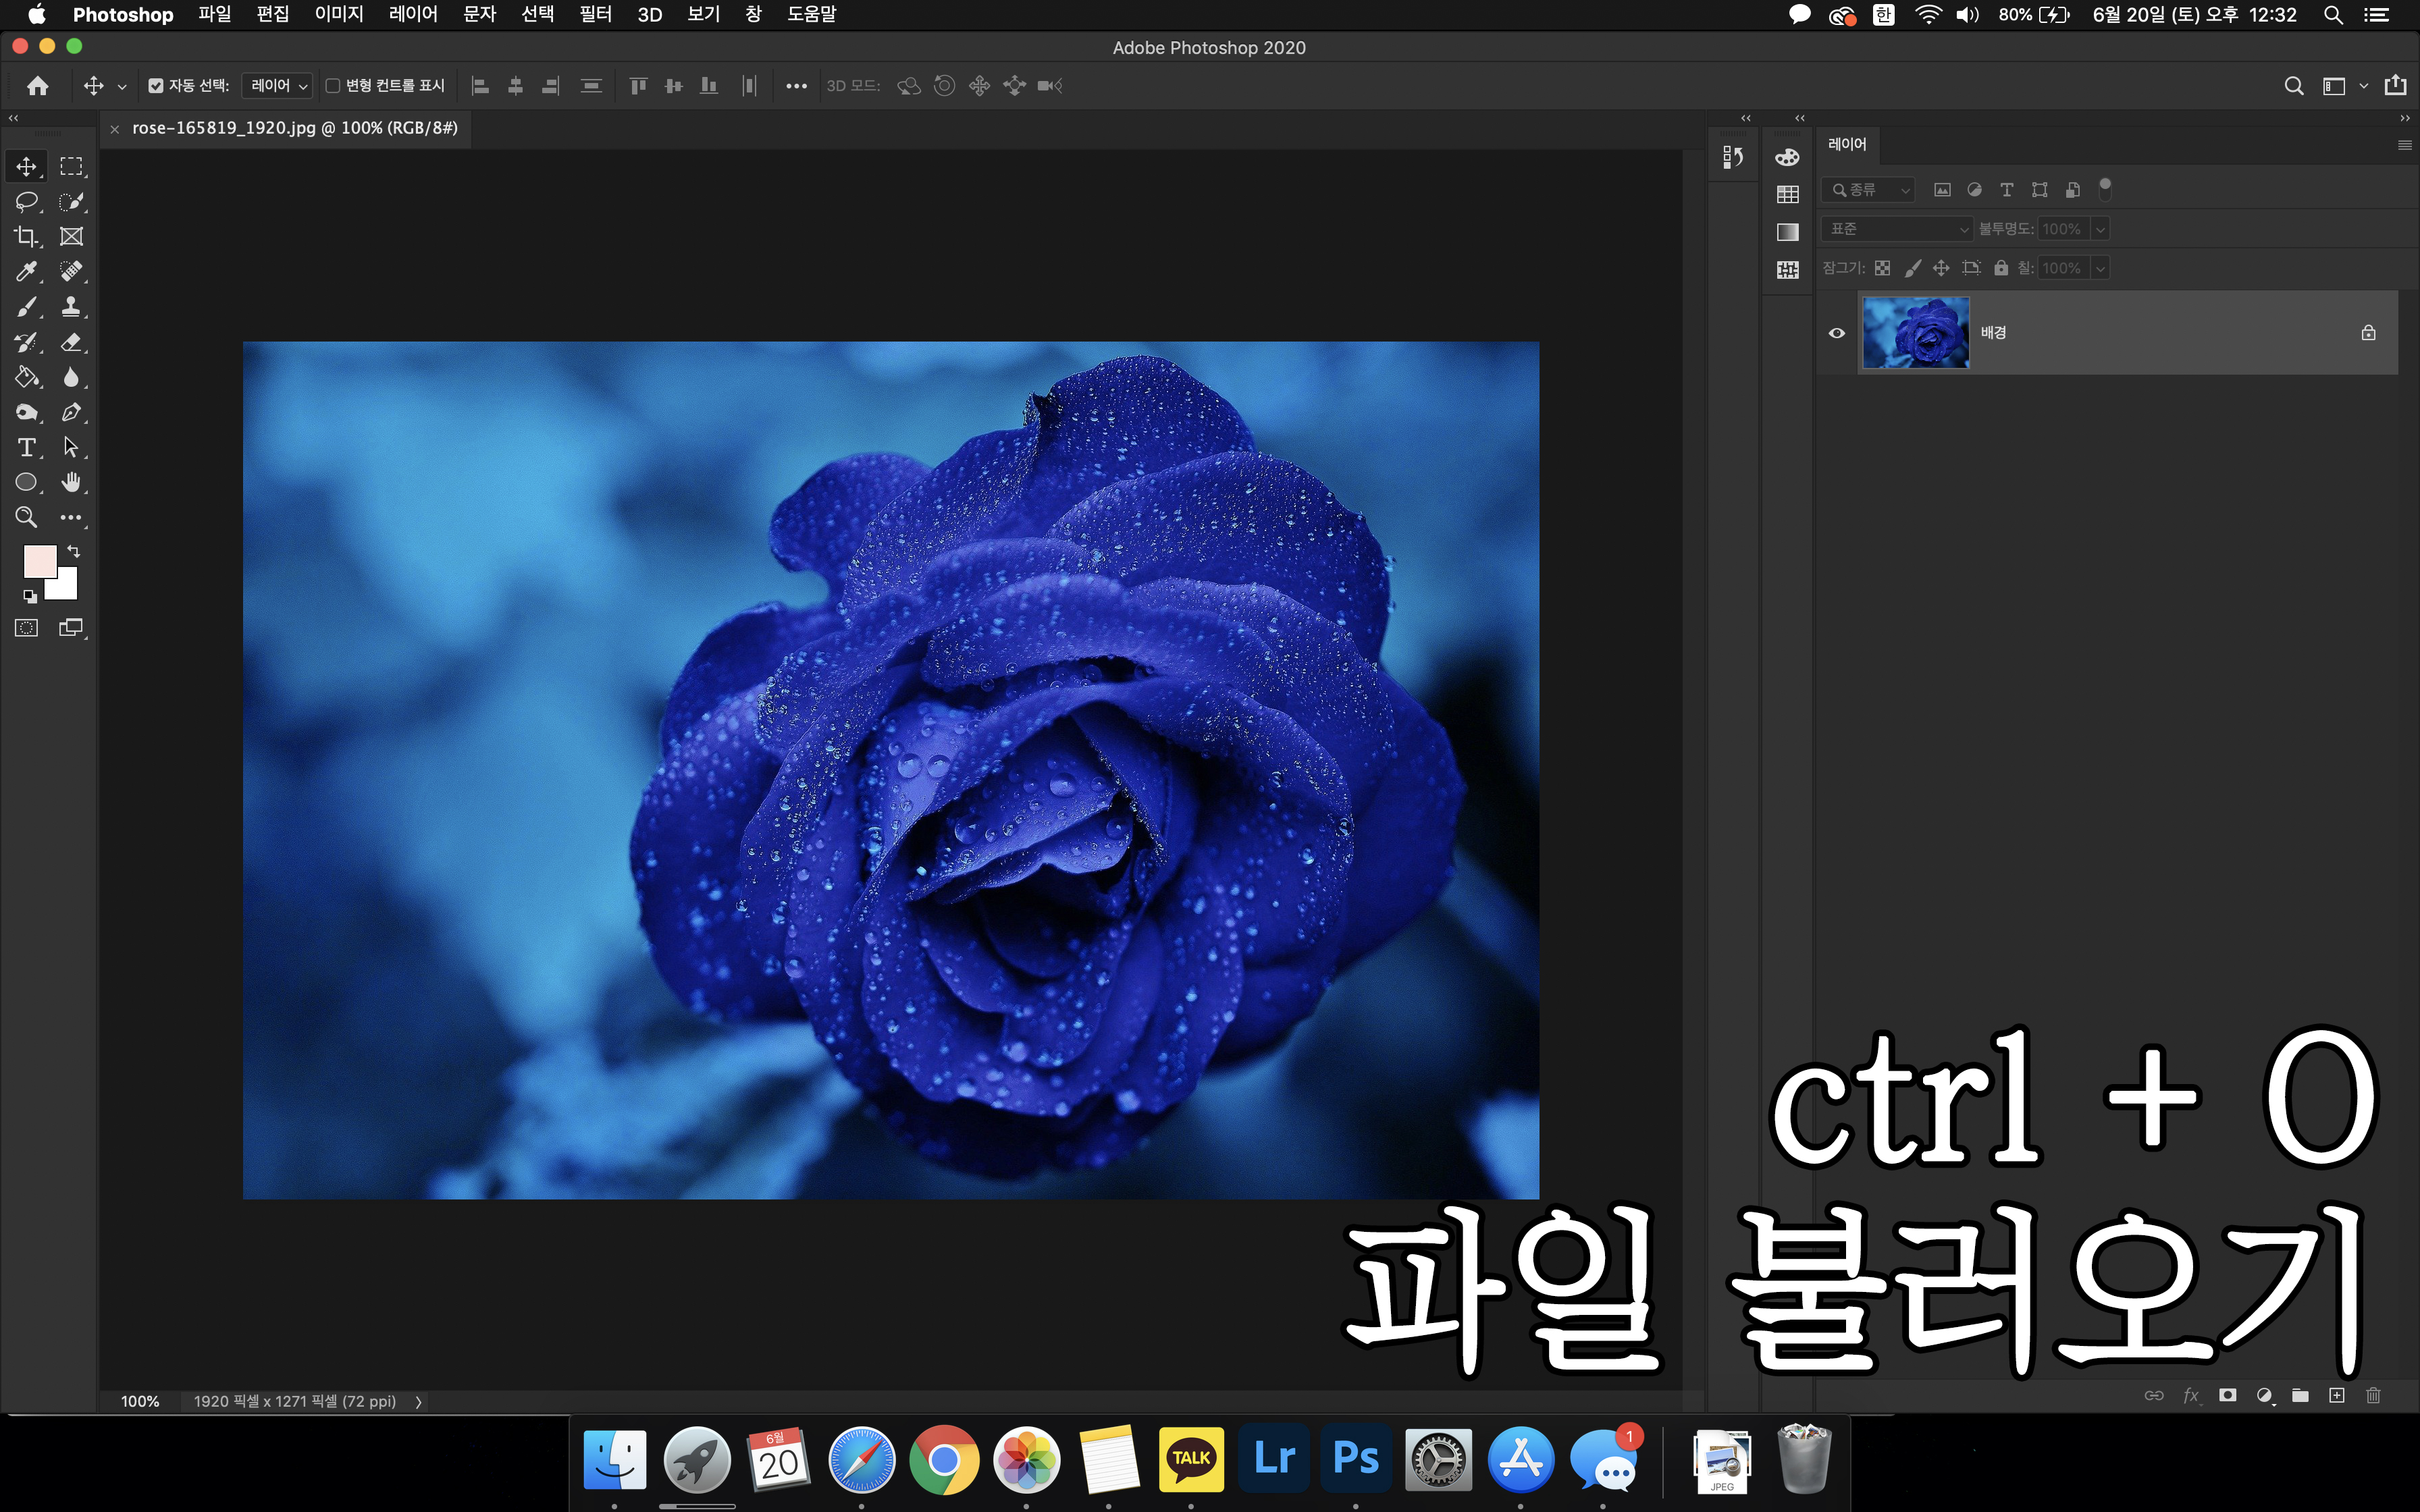2420x1512 pixels.
Task: Expand the 종류 layer filter dropdown
Action: point(1868,190)
